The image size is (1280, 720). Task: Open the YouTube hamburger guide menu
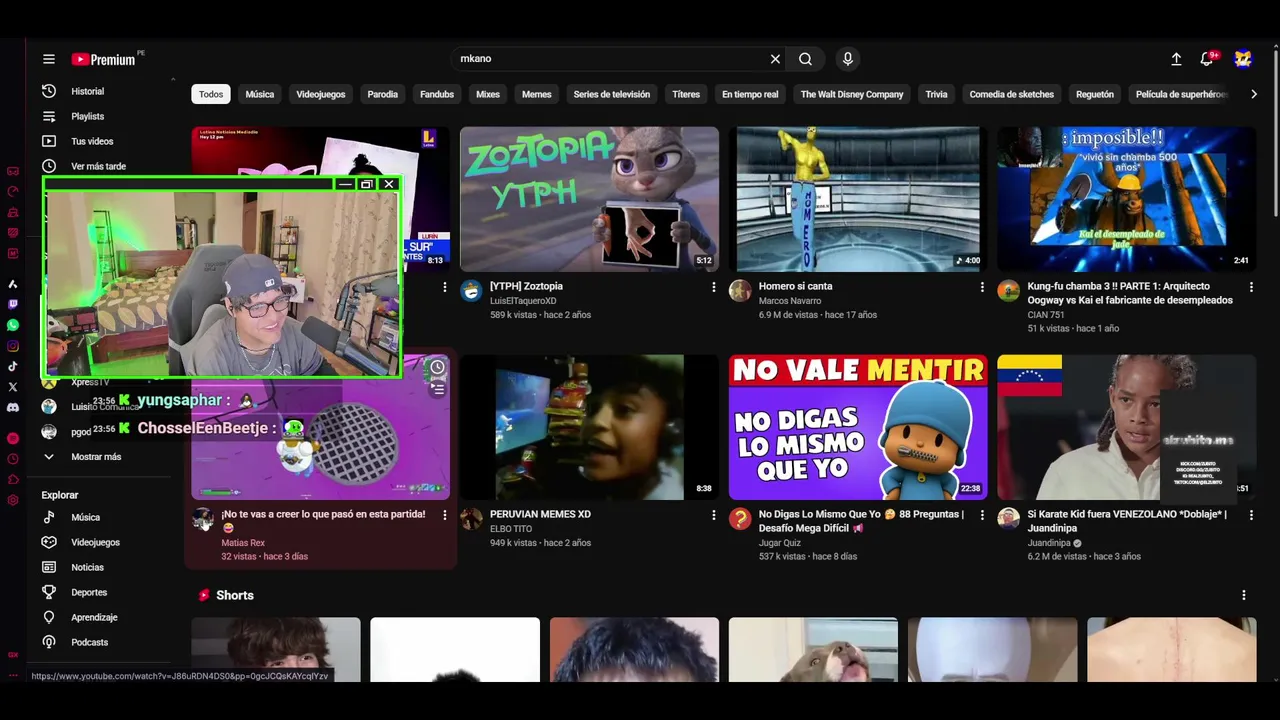pyautogui.click(x=48, y=59)
